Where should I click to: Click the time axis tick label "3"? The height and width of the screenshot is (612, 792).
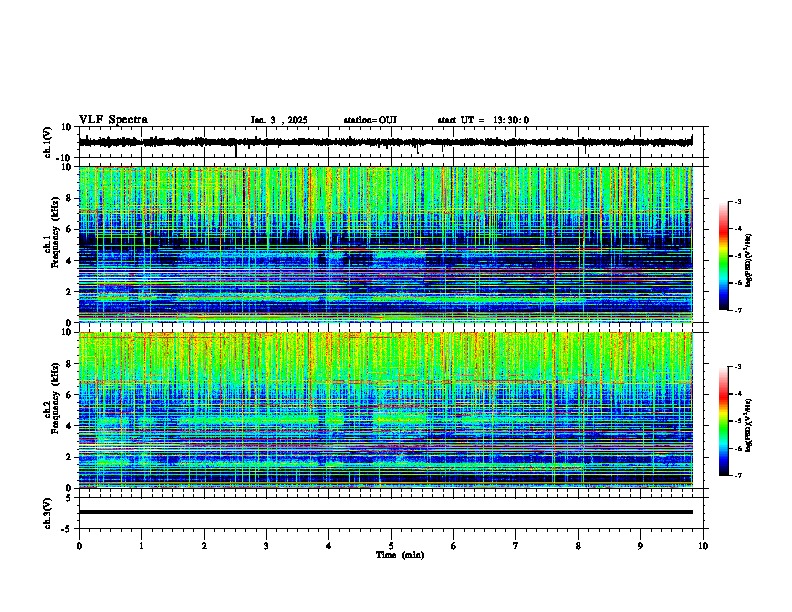click(x=266, y=546)
